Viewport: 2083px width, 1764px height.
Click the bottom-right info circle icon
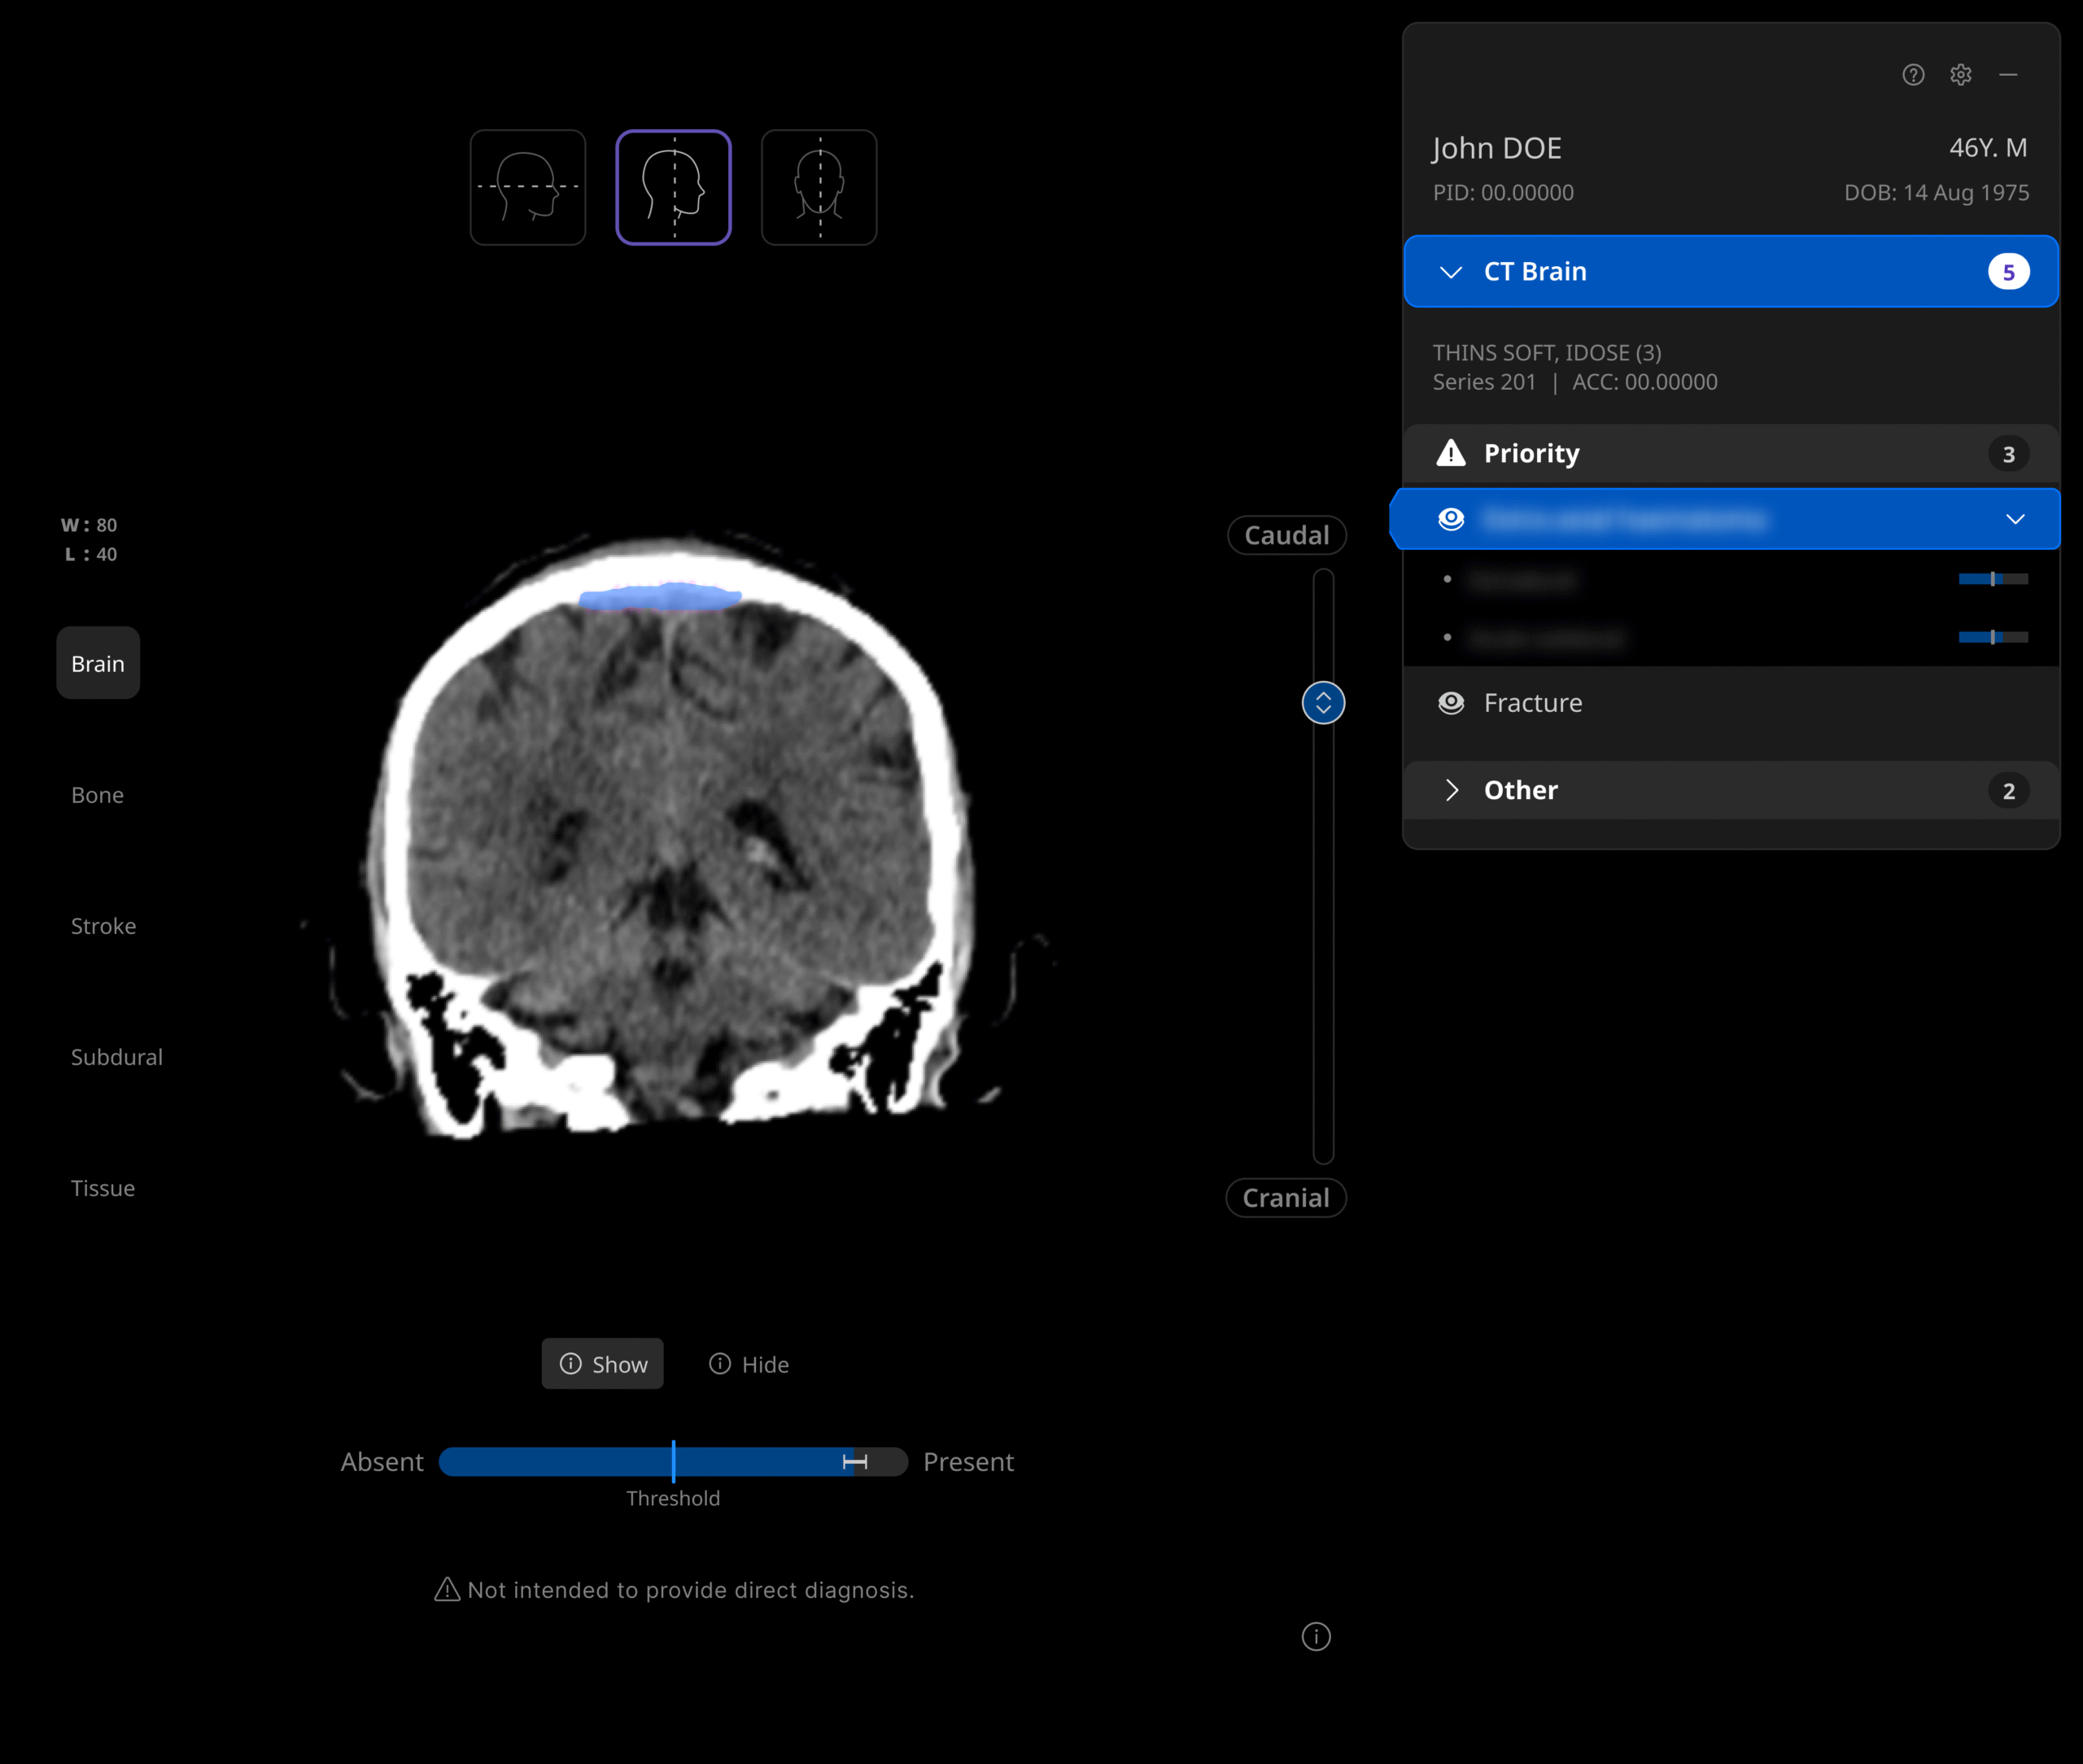click(1316, 1636)
